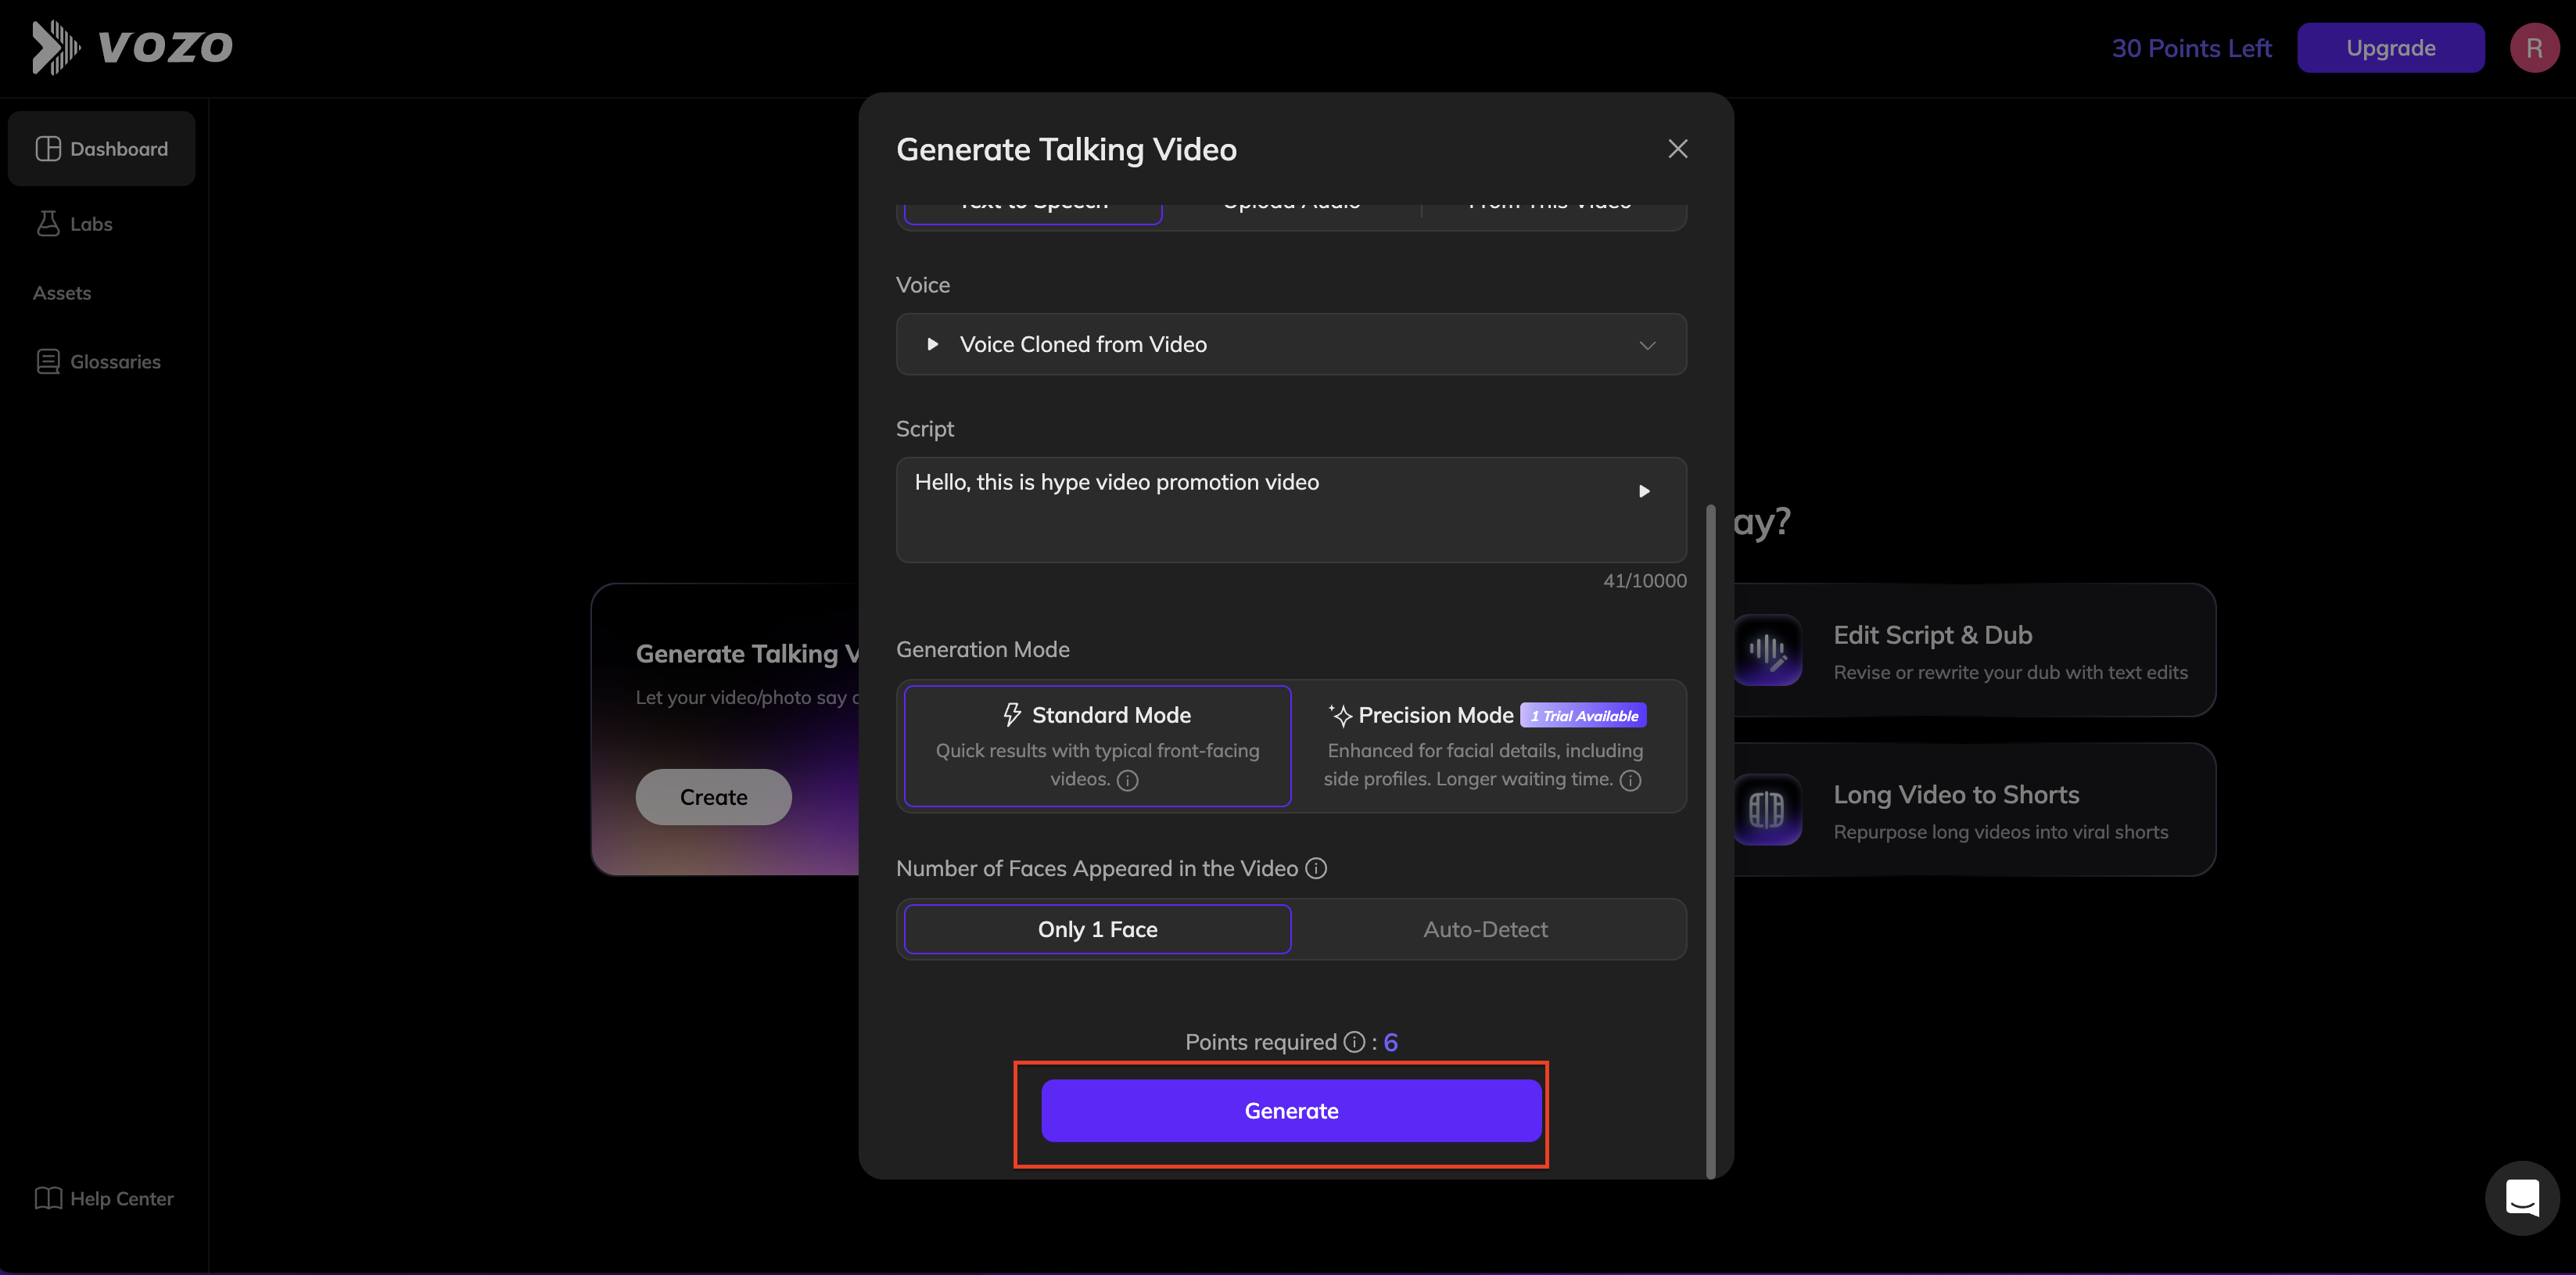Switch to the Upload Audio tab
This screenshot has width=2576, height=1275.
(x=1289, y=205)
